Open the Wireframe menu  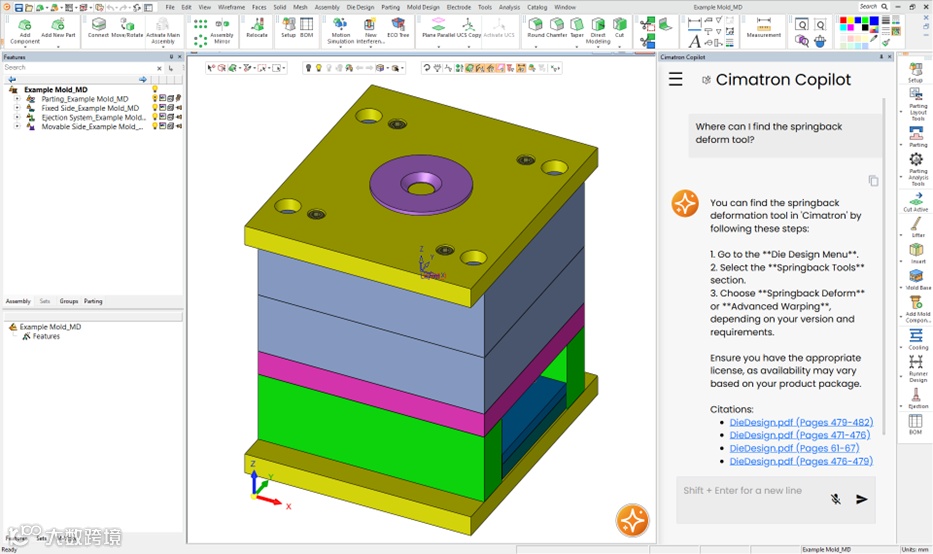pos(231,7)
